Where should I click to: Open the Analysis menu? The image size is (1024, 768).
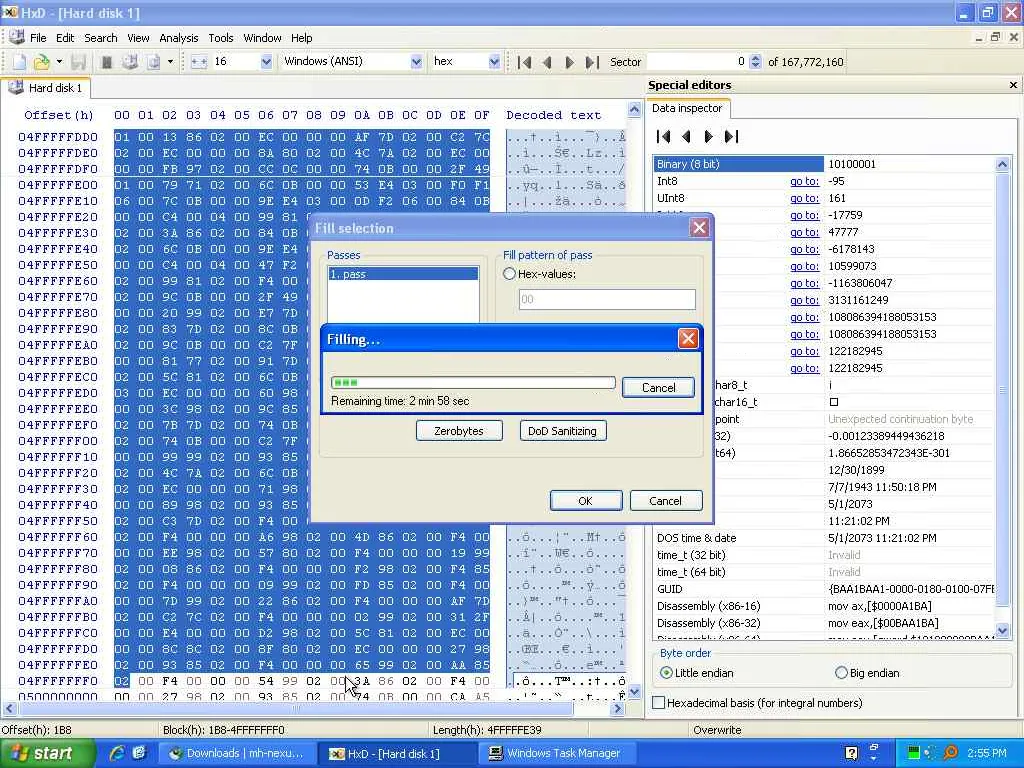178,38
